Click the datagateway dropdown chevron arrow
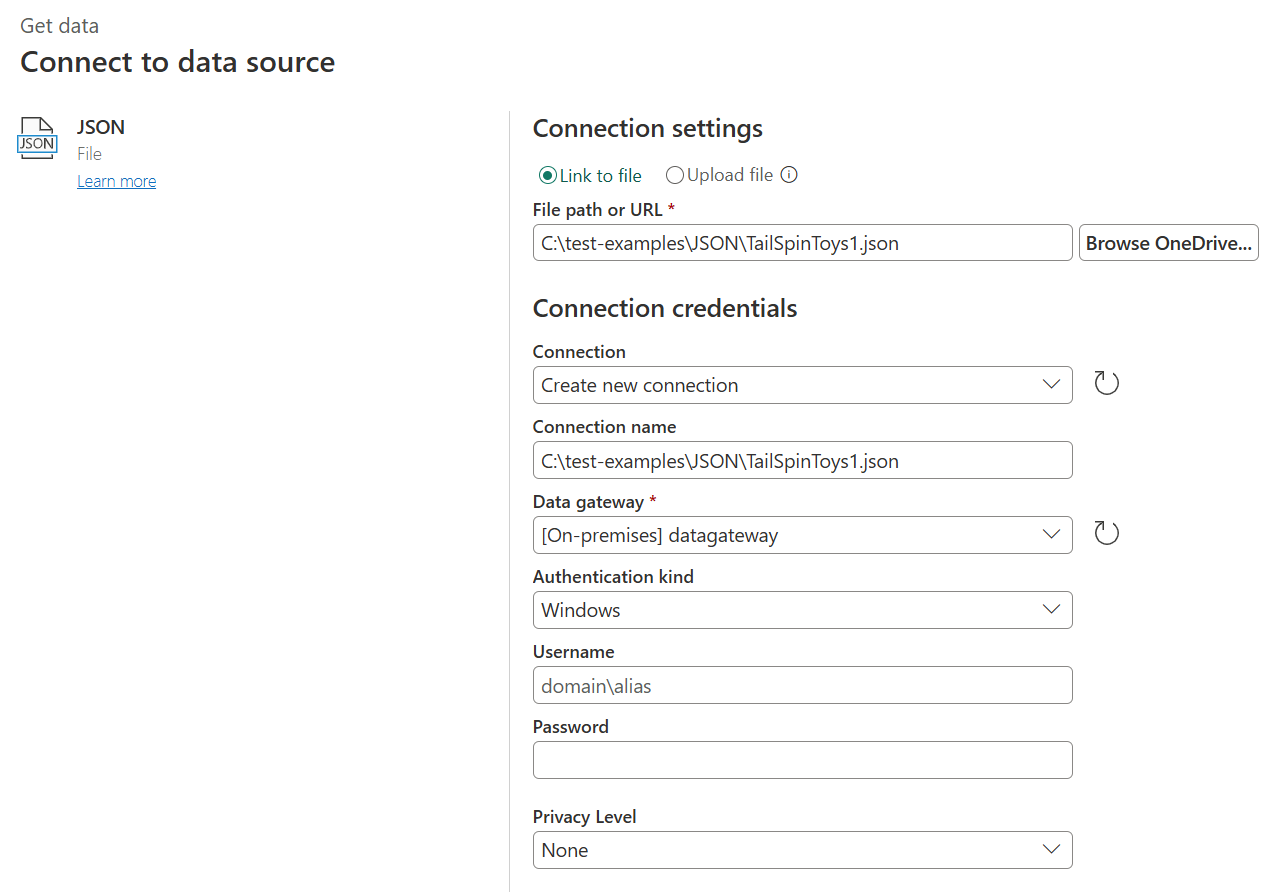Screen dimensions: 1273x892 coord(1051,535)
